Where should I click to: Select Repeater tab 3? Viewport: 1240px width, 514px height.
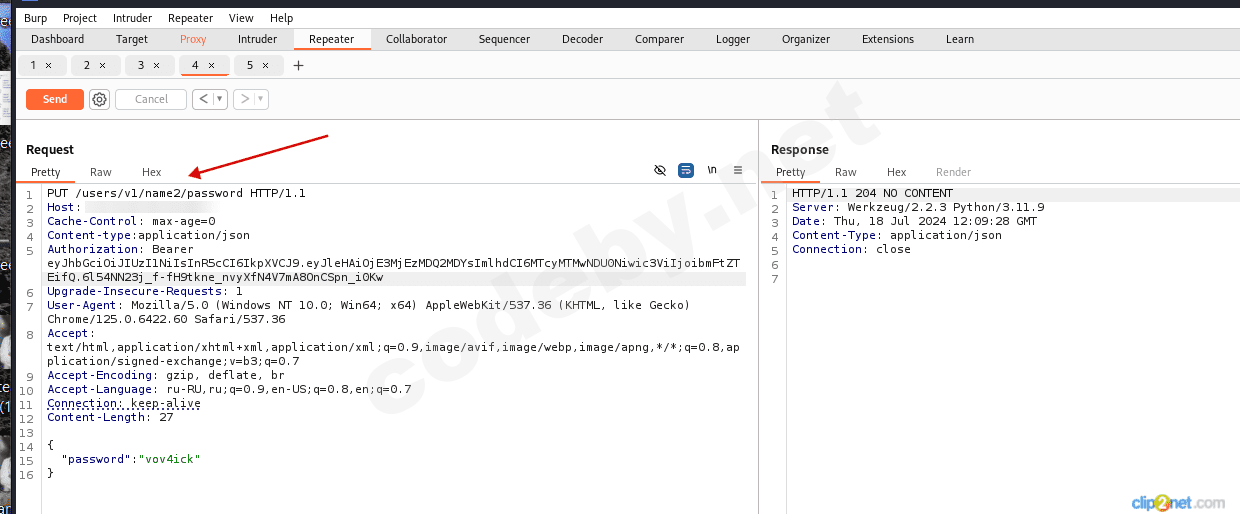click(141, 66)
